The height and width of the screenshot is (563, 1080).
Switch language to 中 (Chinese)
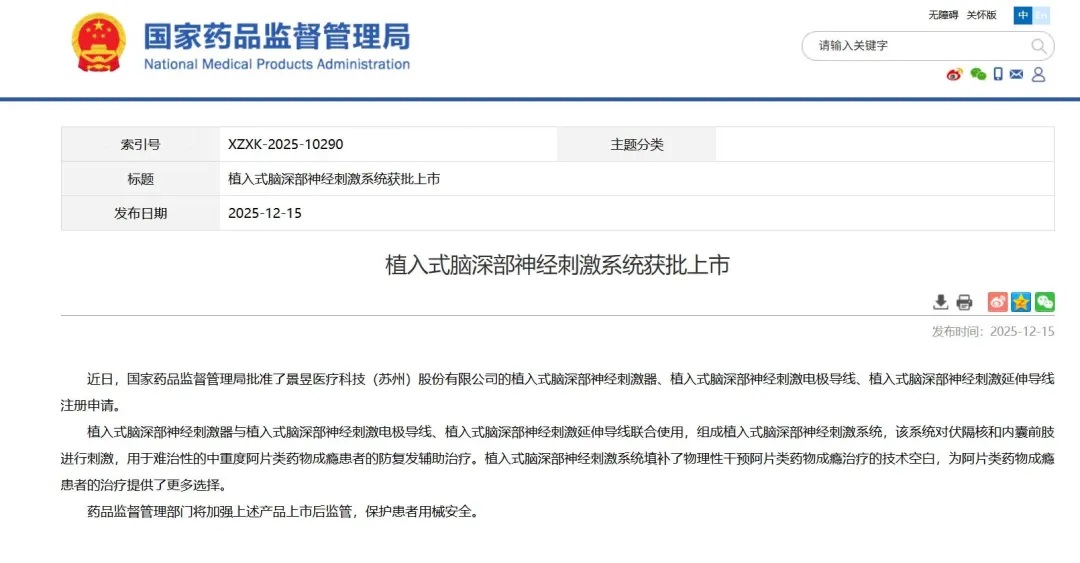click(1022, 15)
